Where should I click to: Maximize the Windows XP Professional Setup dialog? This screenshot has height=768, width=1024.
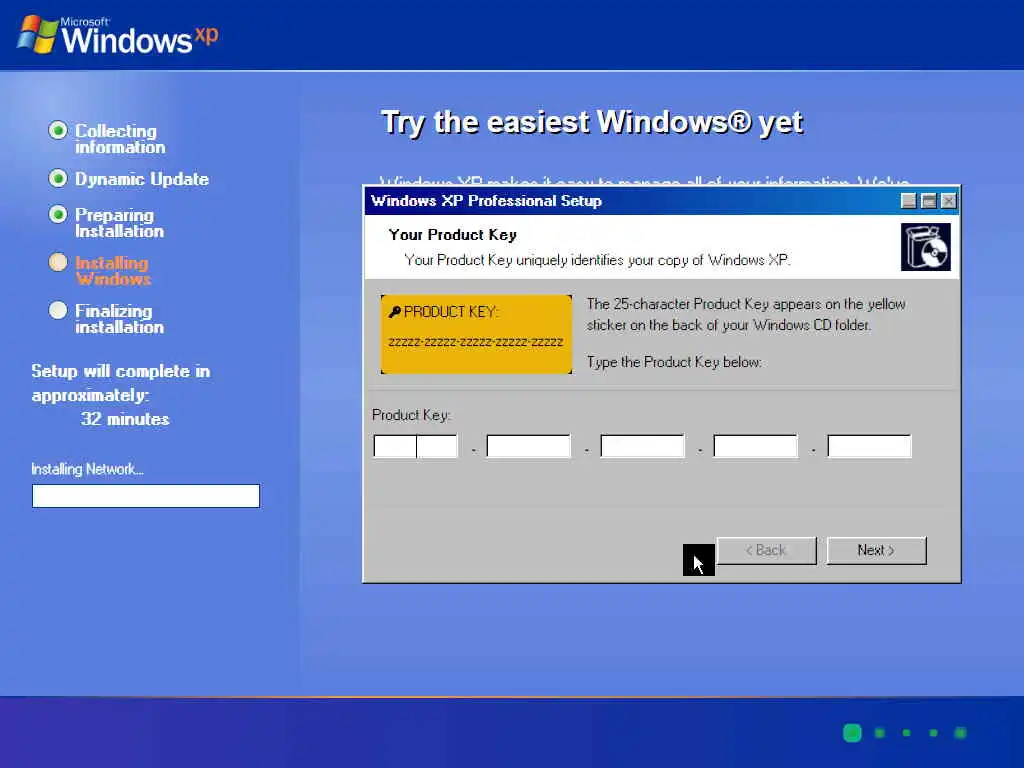929,201
